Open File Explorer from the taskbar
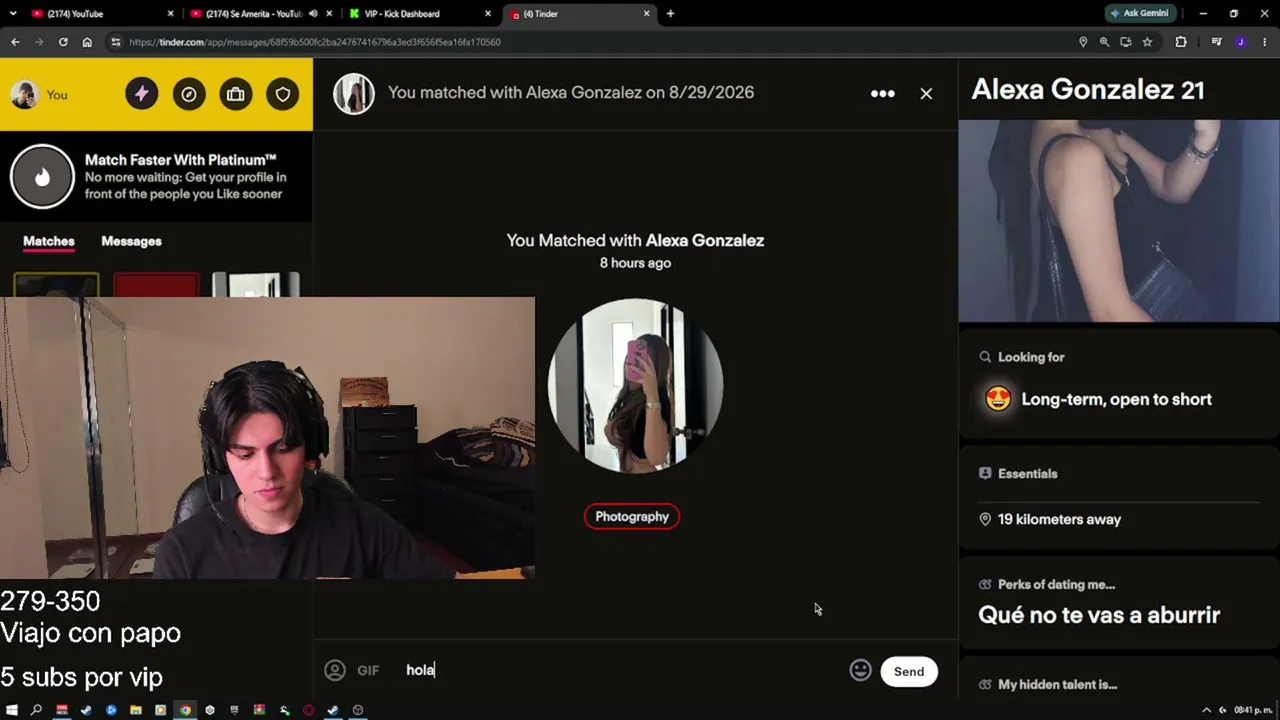 point(135,710)
